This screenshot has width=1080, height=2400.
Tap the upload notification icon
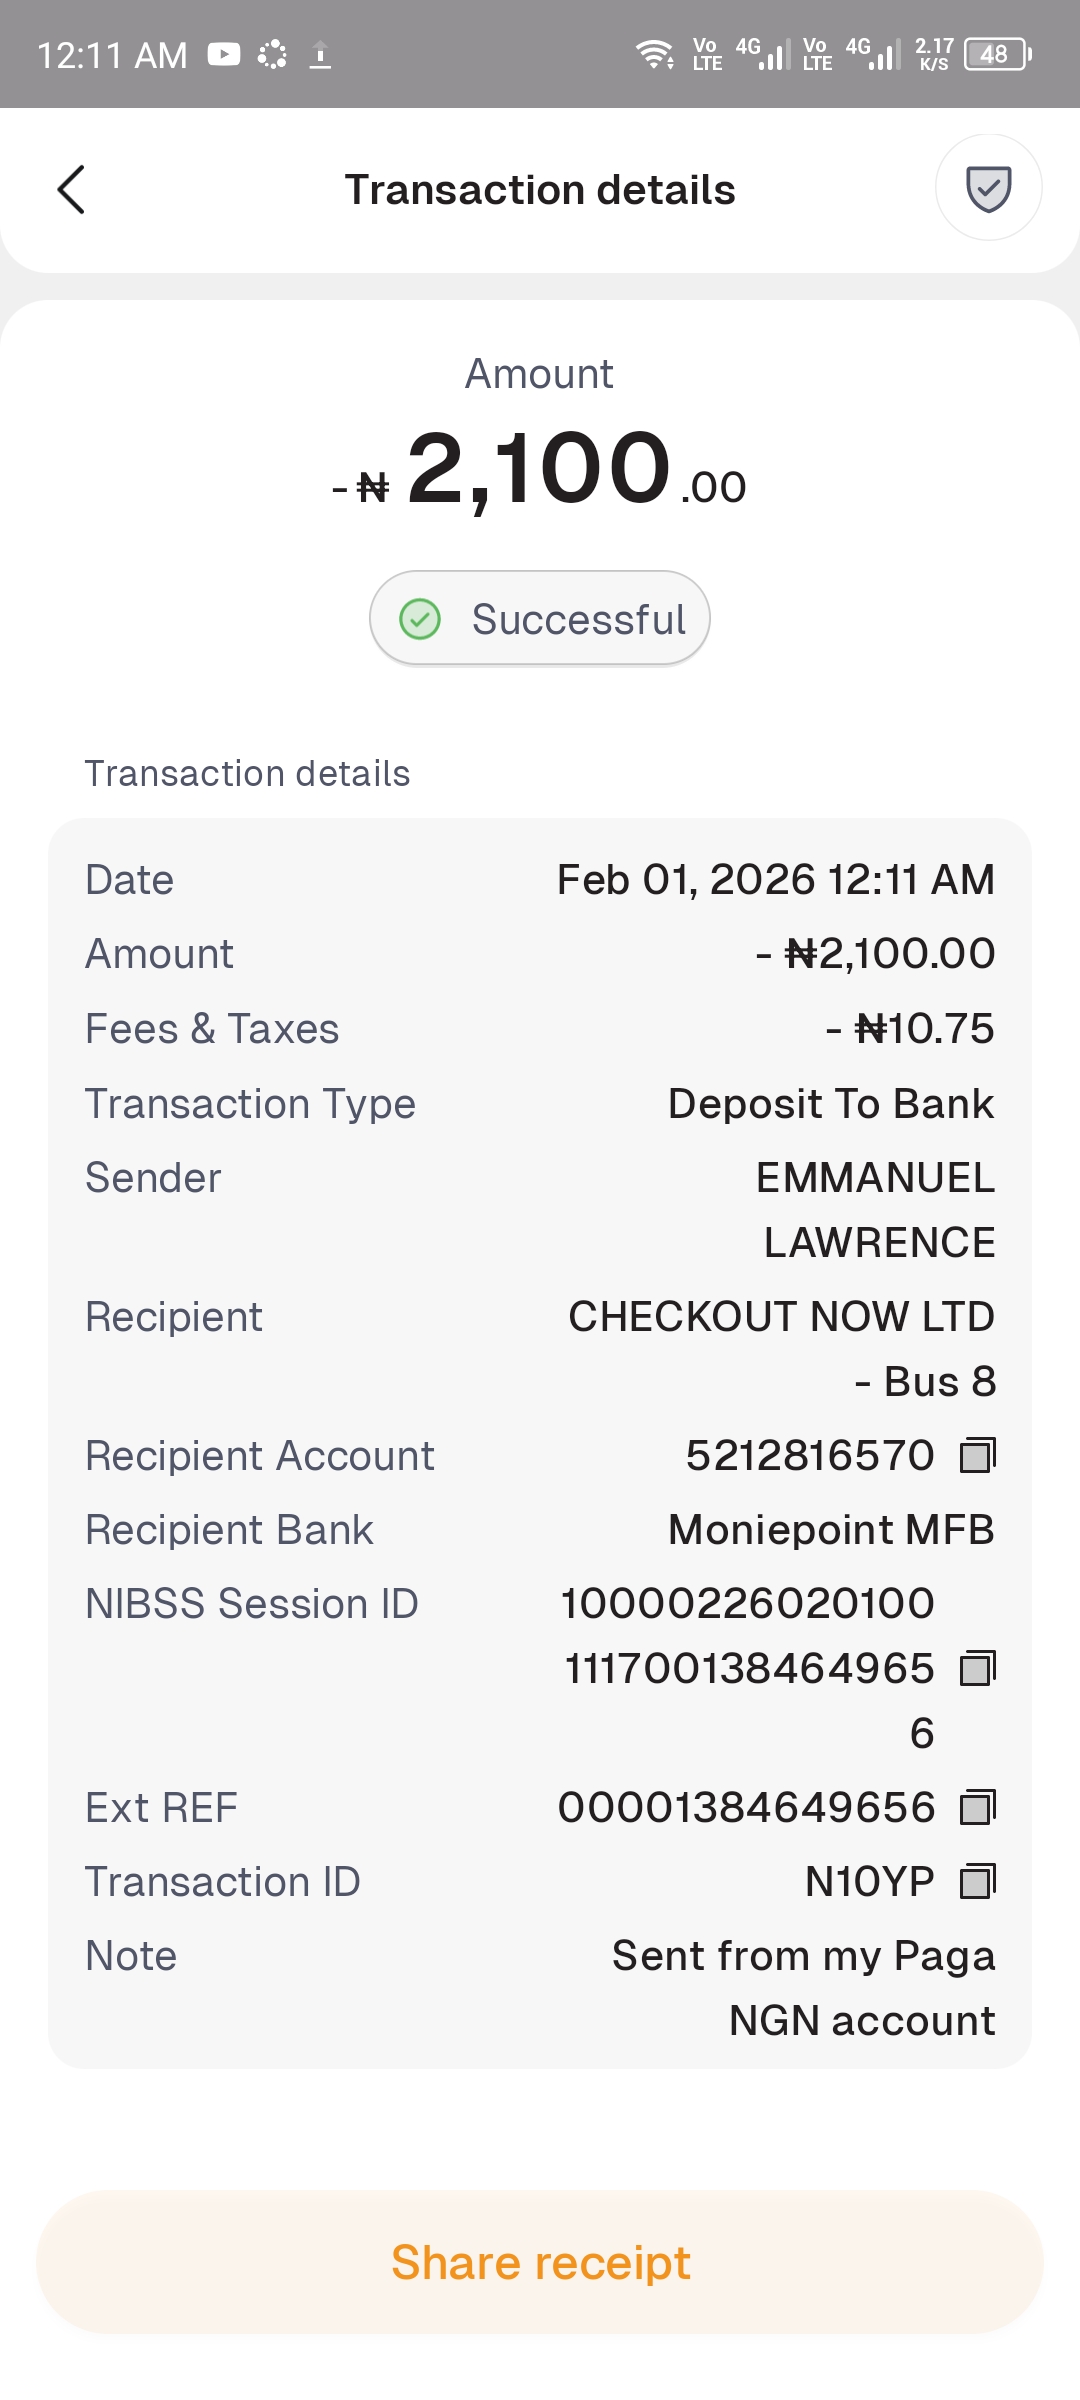point(320,54)
